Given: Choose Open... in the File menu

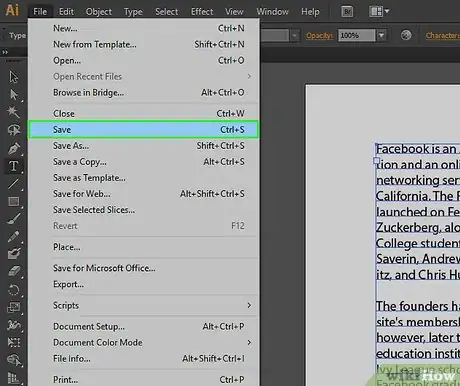Looking at the screenshot, I should (x=144, y=60).
